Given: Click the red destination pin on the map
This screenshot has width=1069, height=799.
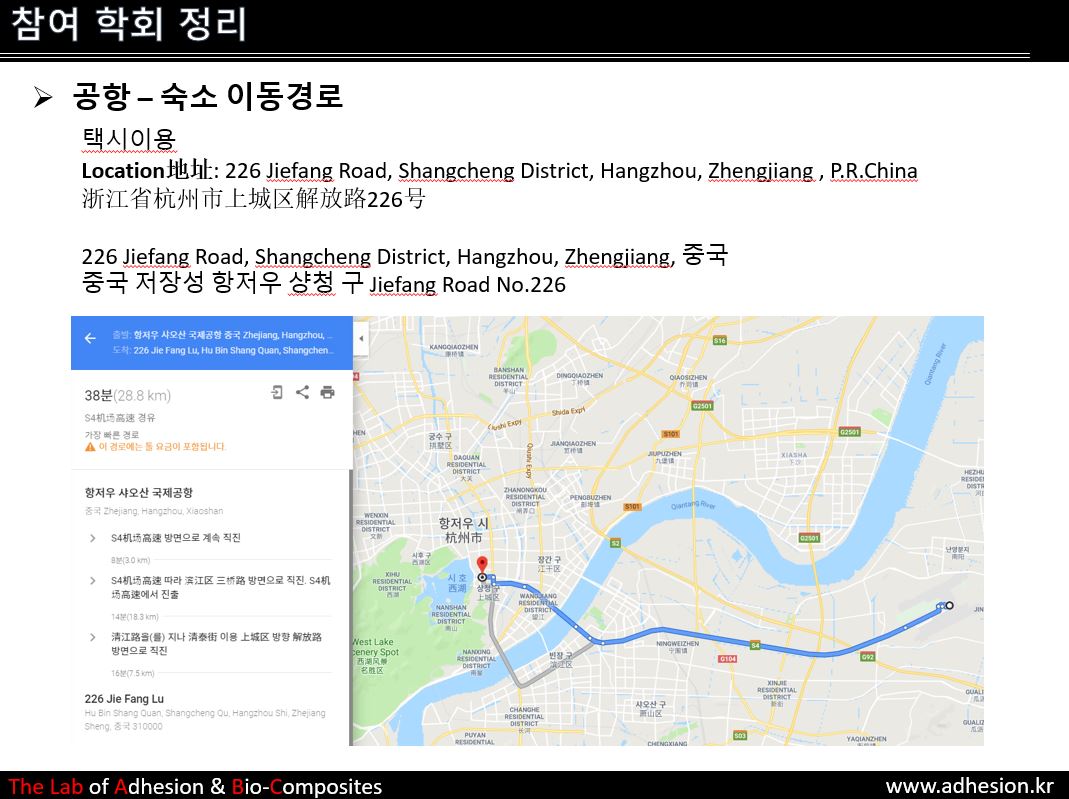Looking at the screenshot, I should 482,566.
